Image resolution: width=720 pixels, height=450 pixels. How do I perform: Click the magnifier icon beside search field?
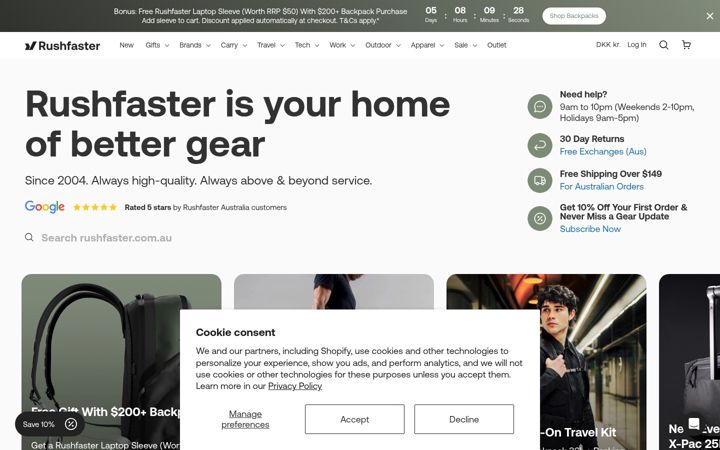click(x=29, y=237)
